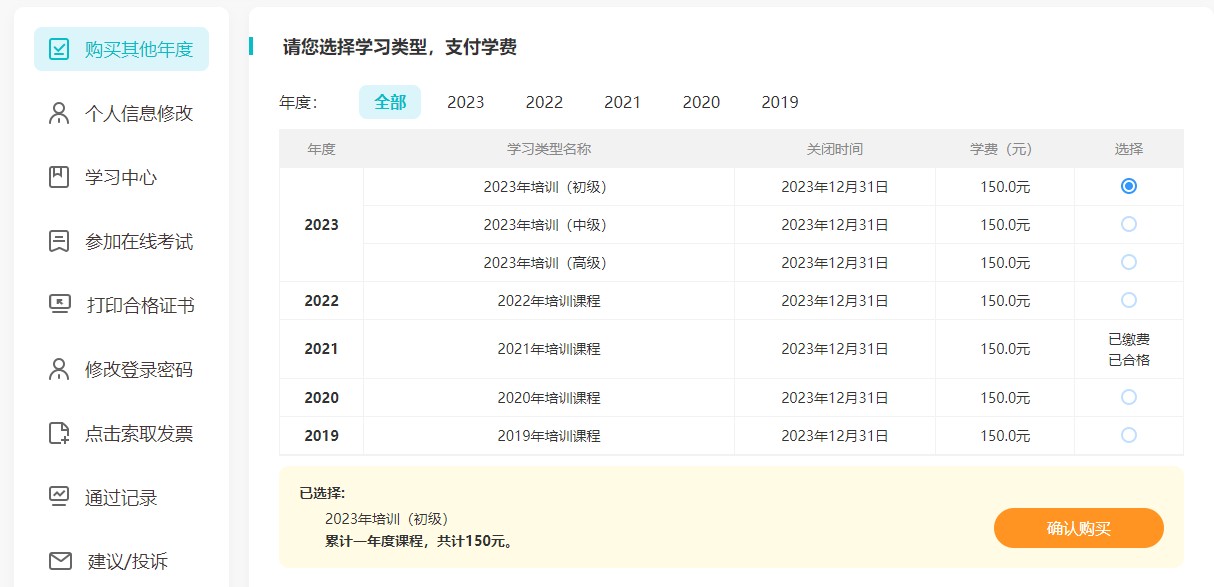Select radio for 2023年培训（初级）

pos(1129,186)
